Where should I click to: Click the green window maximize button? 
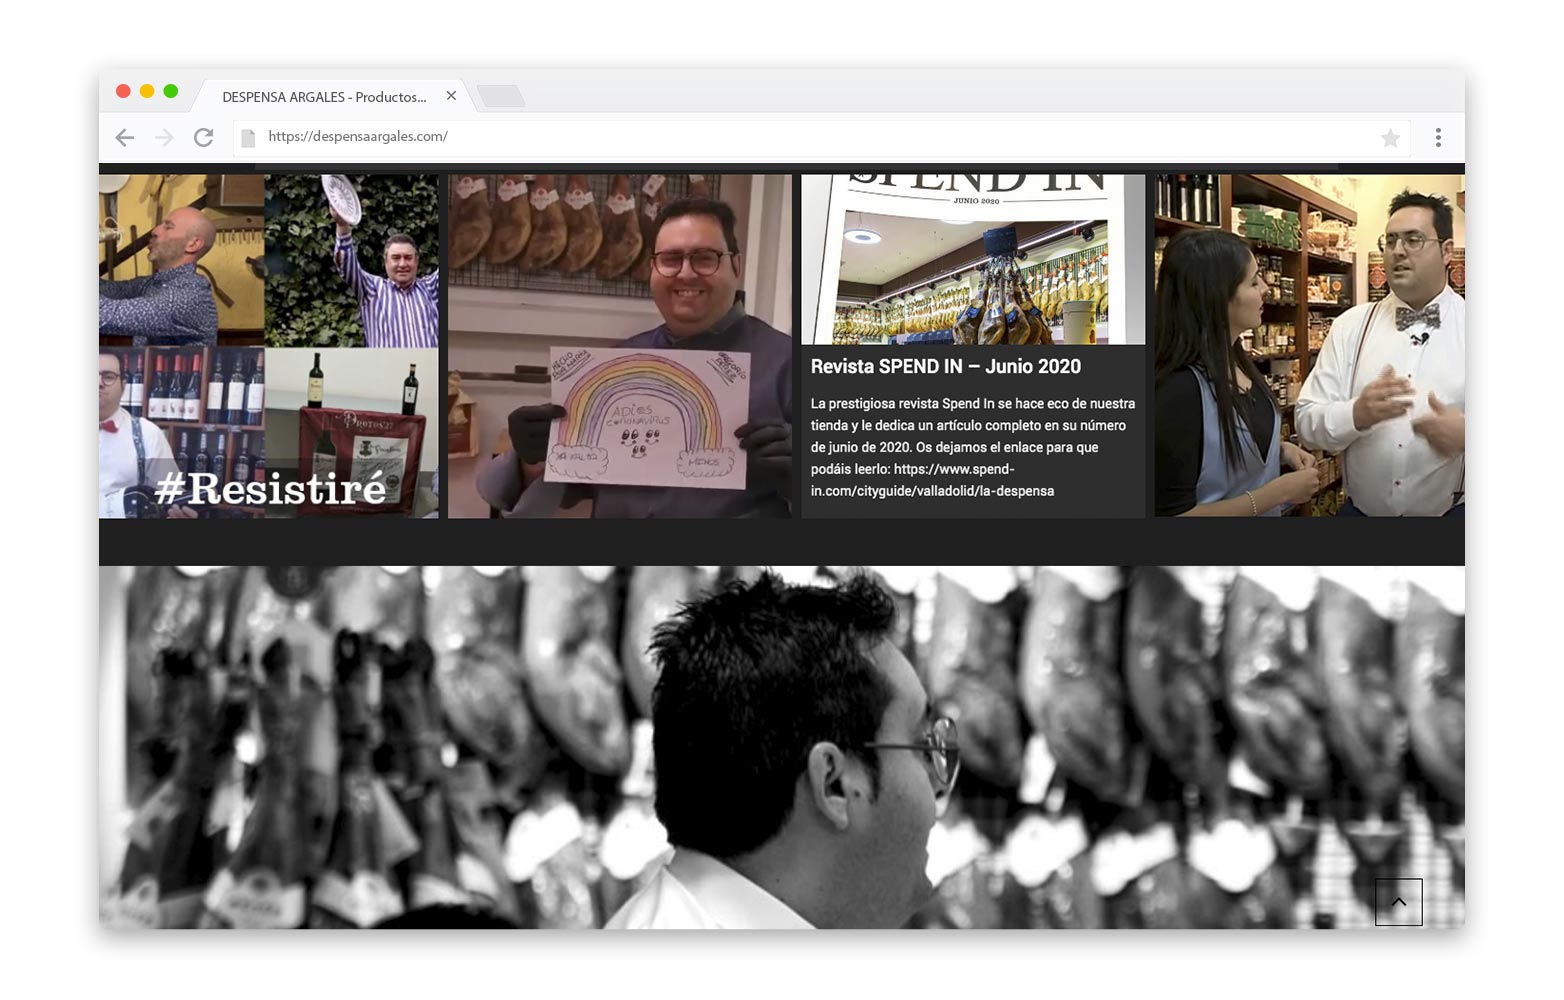click(171, 91)
